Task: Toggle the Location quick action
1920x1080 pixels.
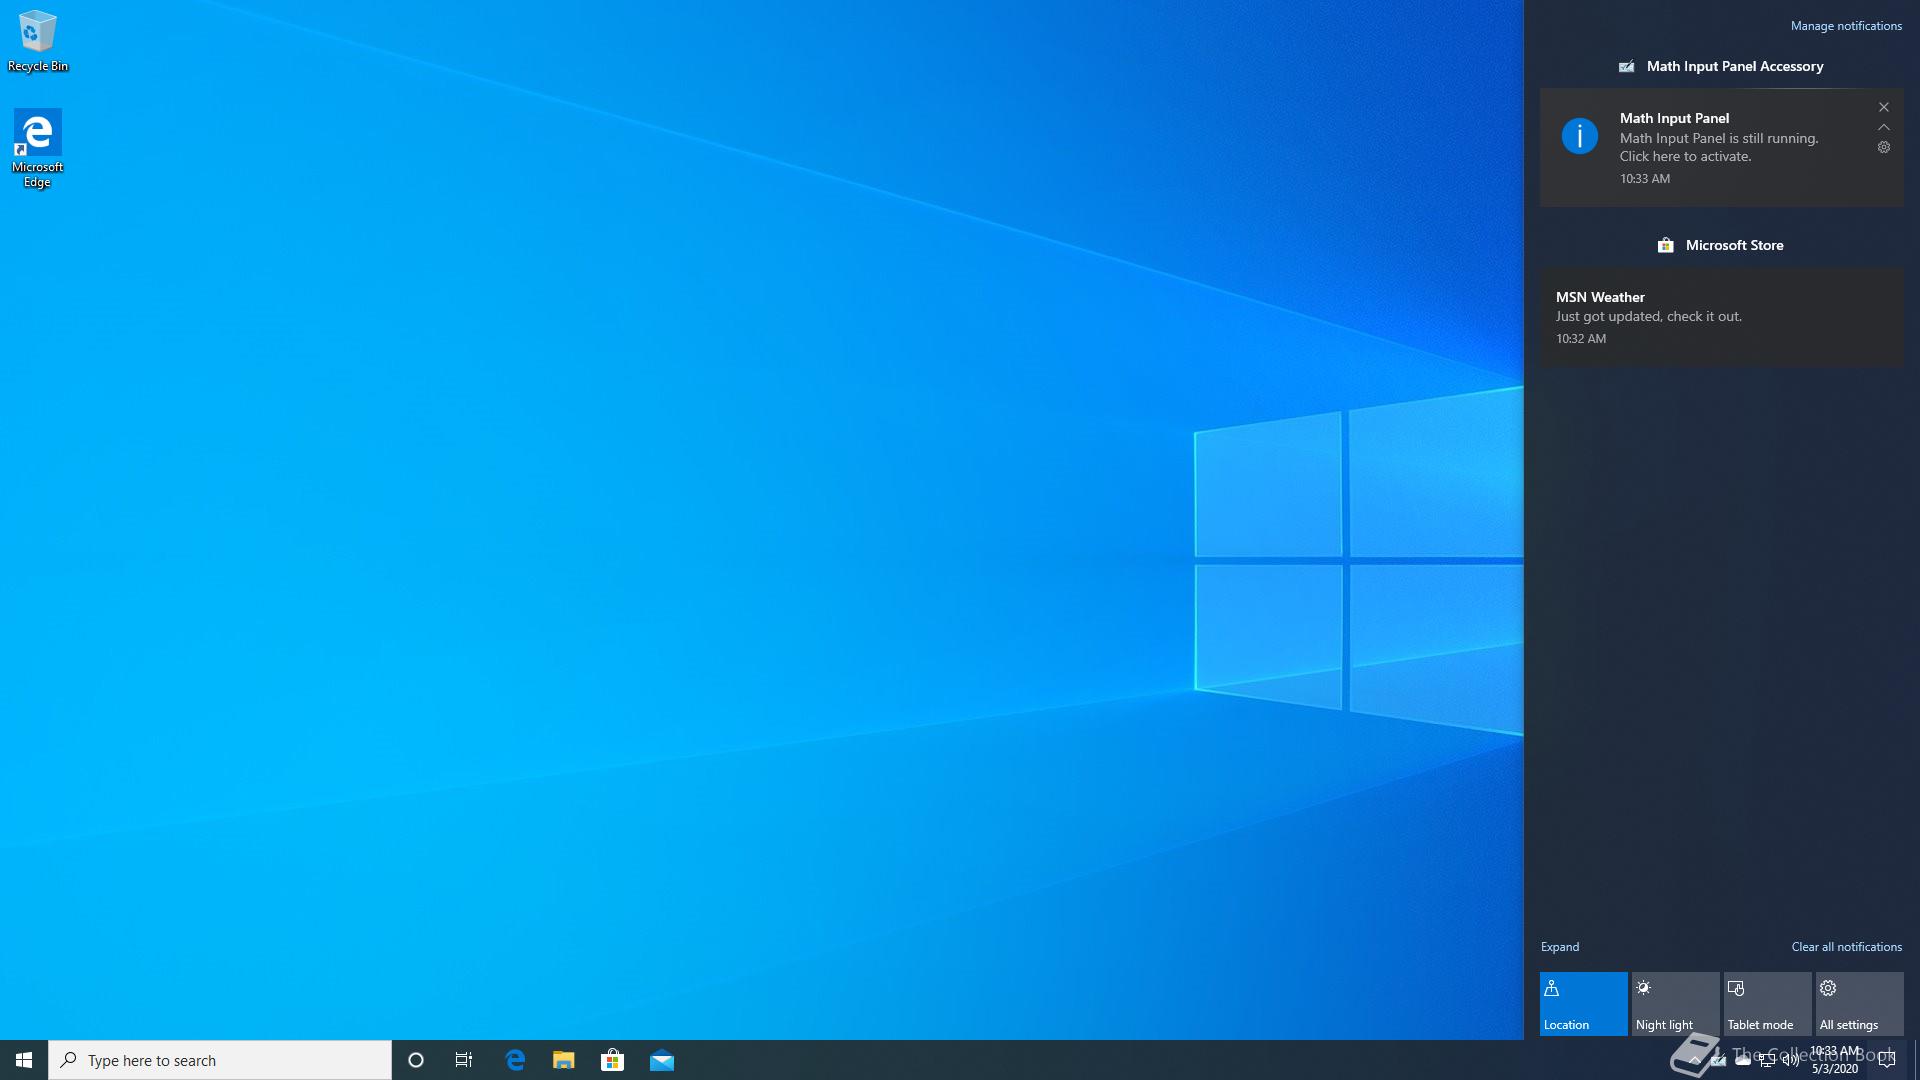Action: tap(1583, 1003)
